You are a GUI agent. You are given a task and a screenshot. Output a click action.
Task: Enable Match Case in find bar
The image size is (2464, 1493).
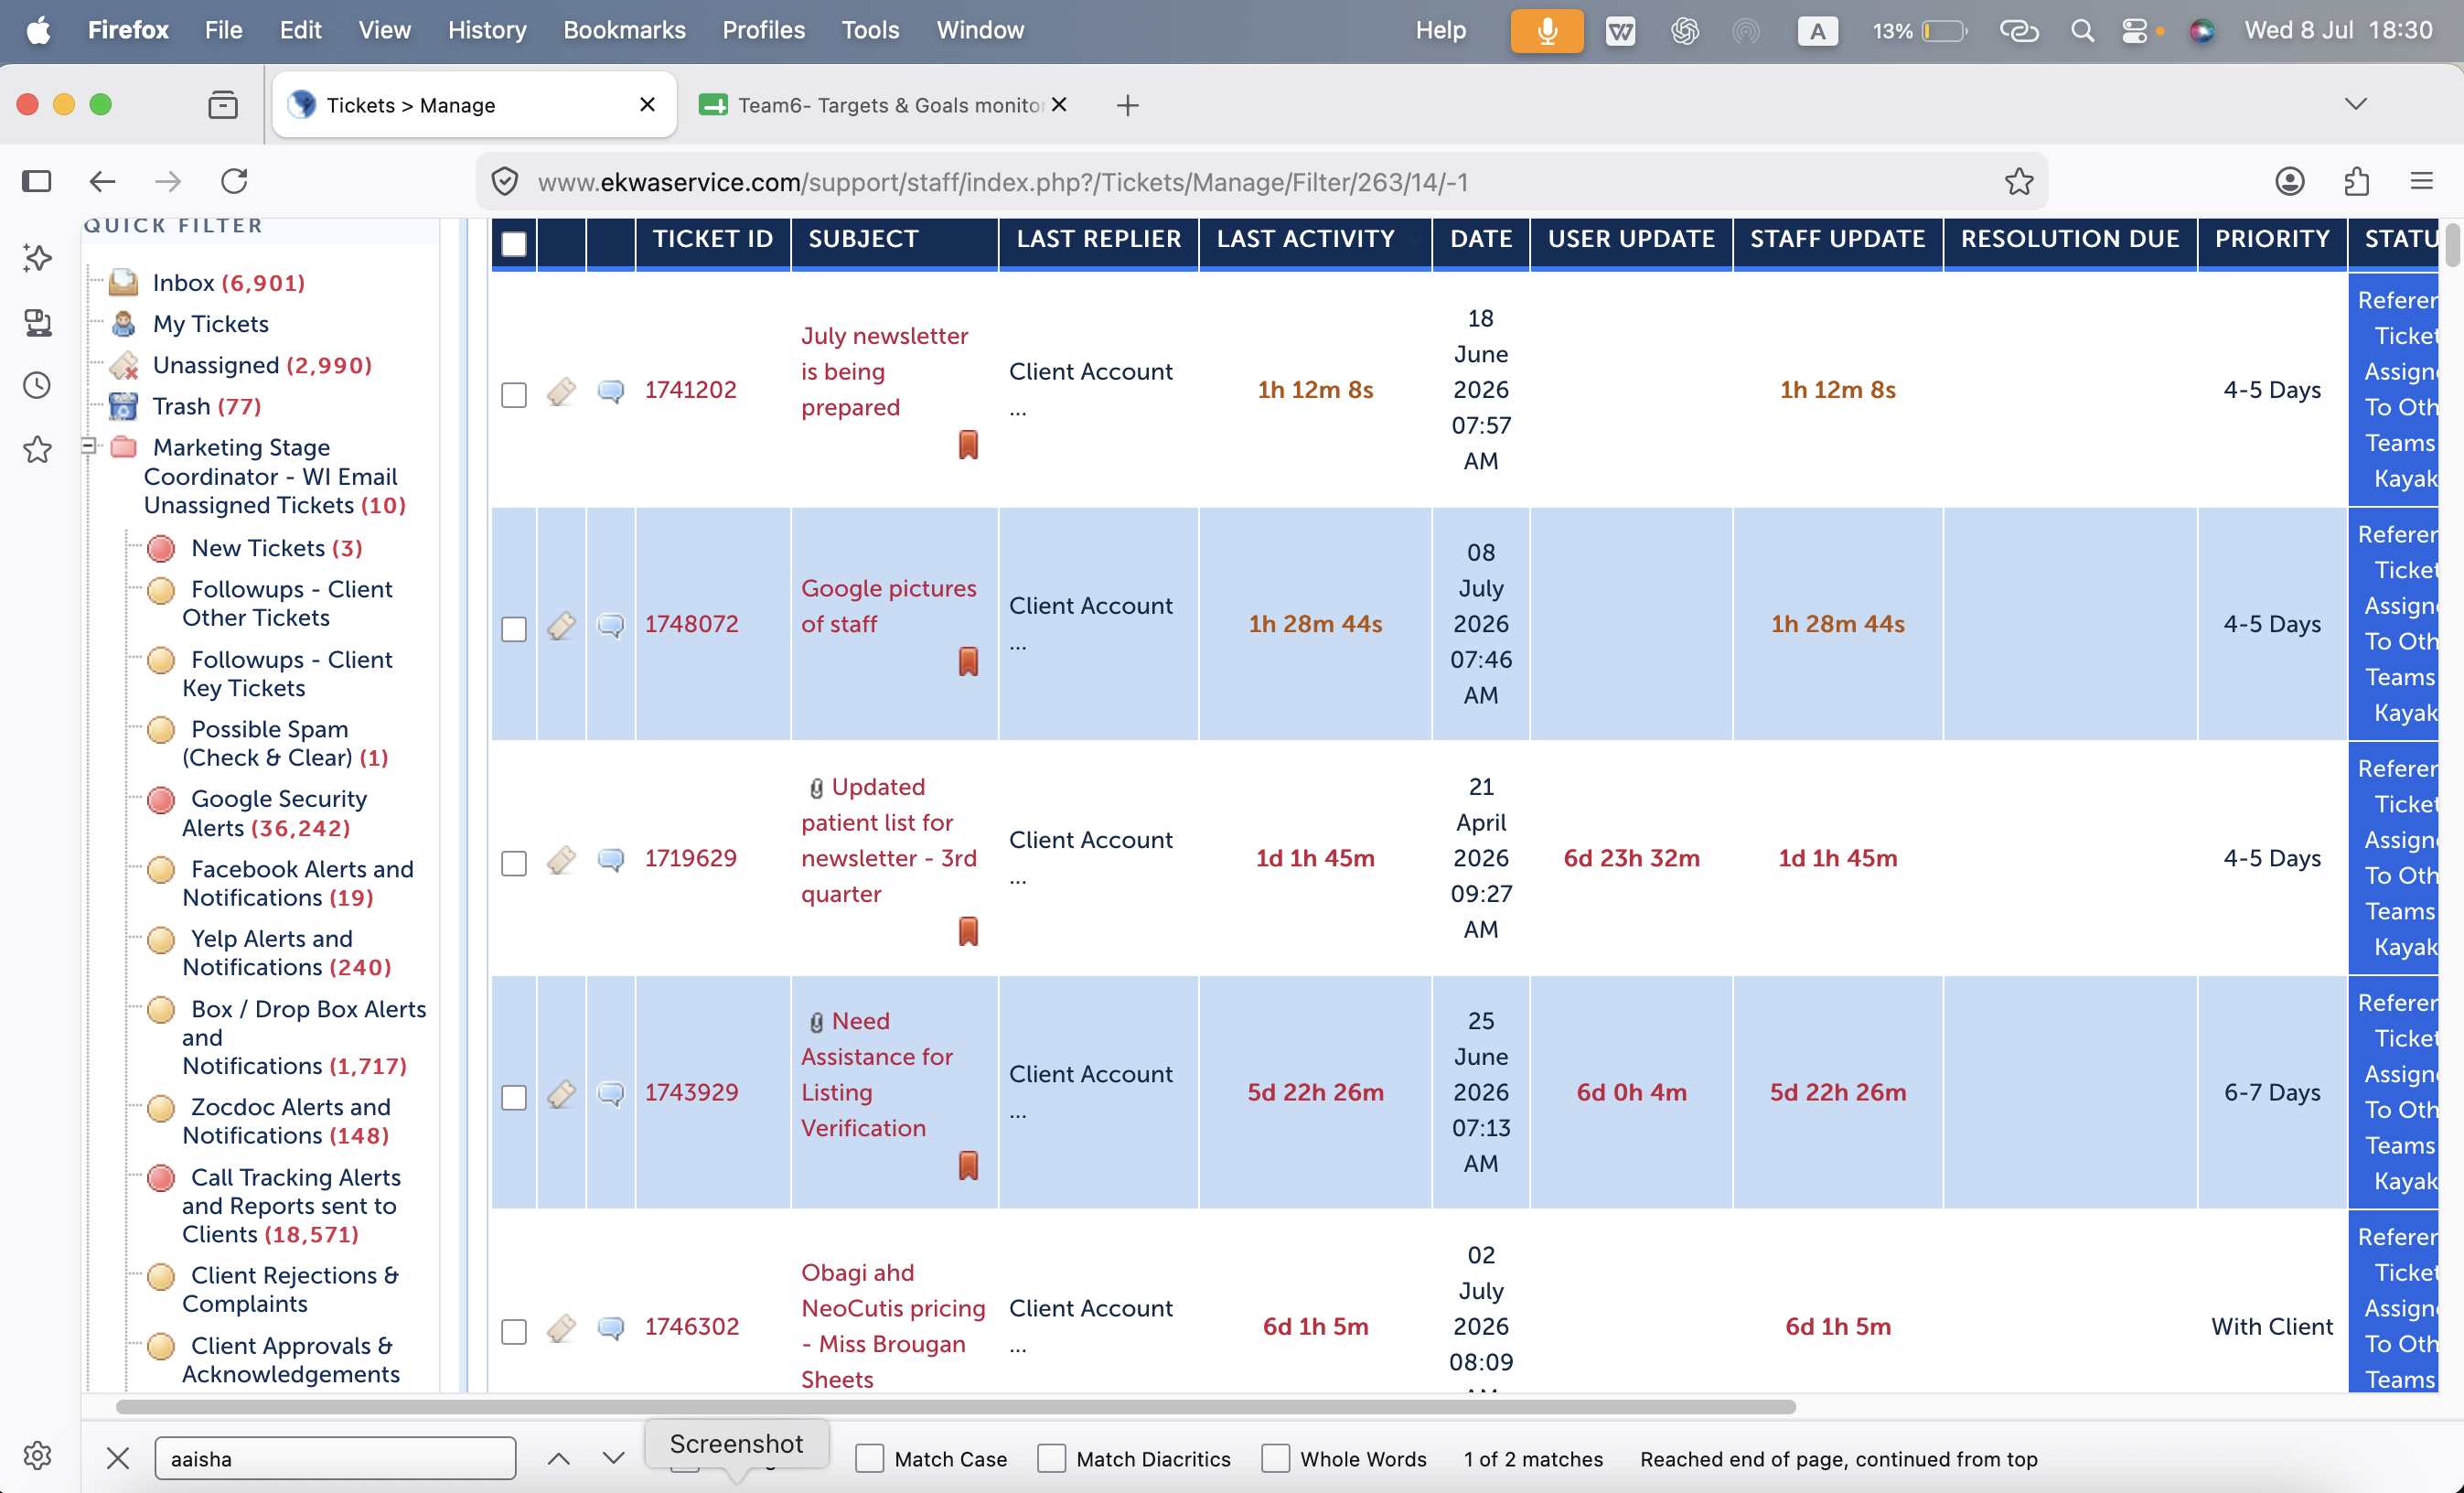pos(870,1458)
